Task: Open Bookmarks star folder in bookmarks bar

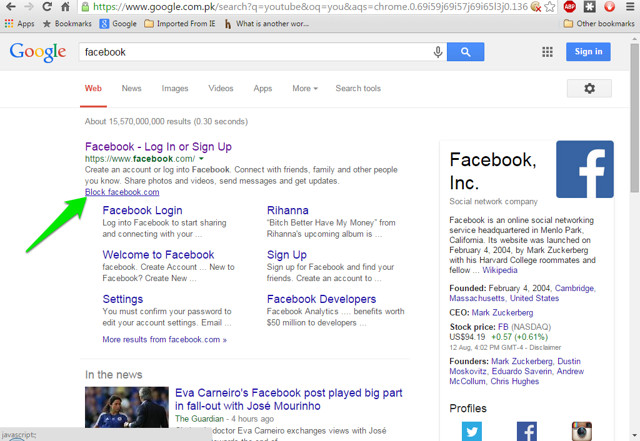Action: point(67,24)
